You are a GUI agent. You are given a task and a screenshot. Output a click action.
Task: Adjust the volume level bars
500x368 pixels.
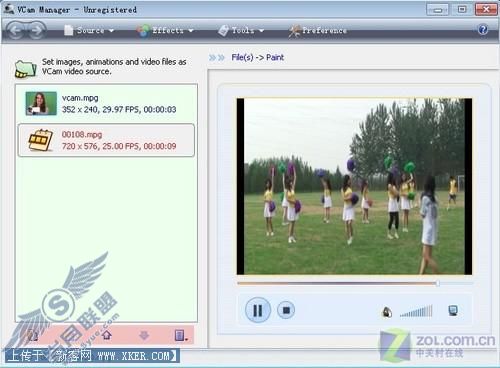tap(416, 311)
